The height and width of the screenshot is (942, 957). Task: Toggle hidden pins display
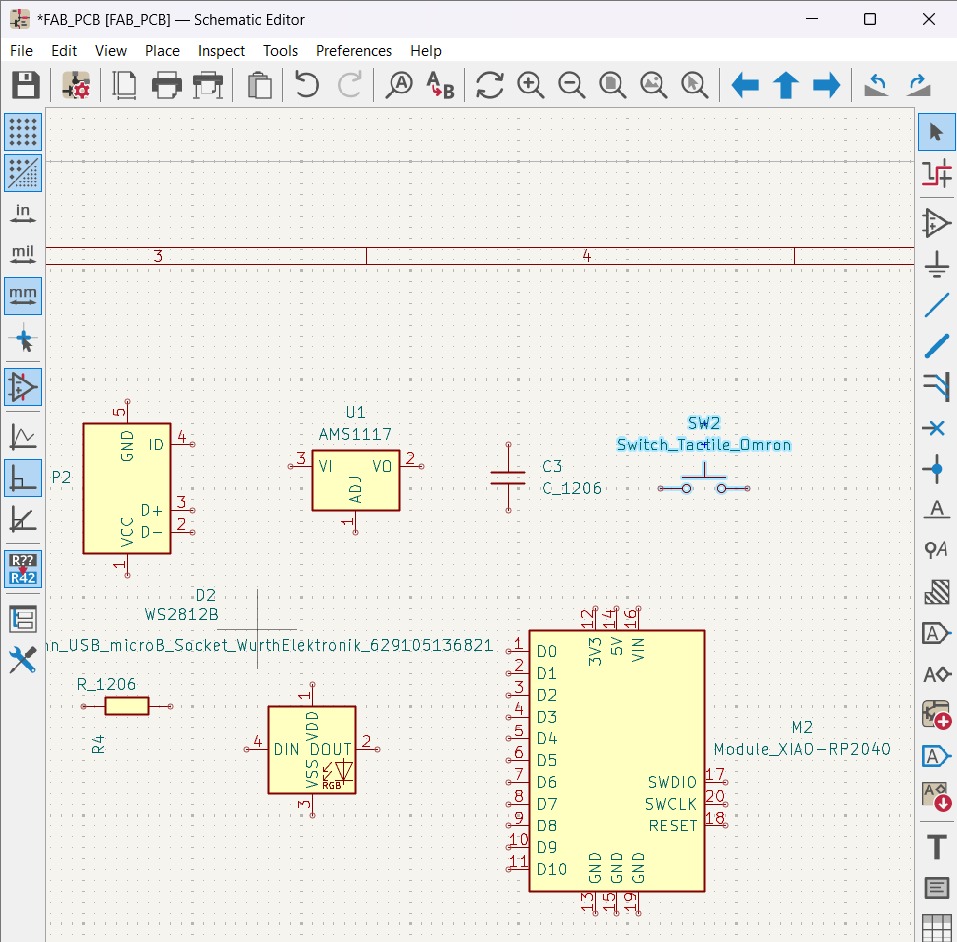(x=23, y=387)
